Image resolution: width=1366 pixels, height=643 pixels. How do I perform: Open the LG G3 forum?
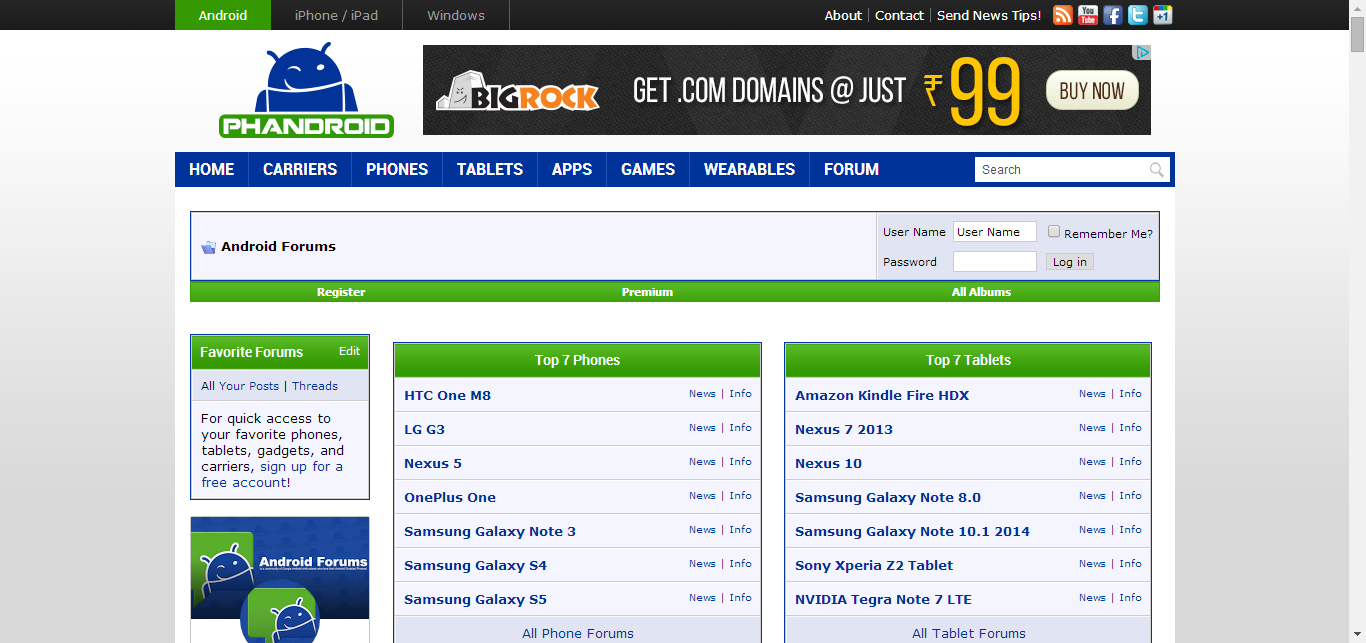coord(424,429)
